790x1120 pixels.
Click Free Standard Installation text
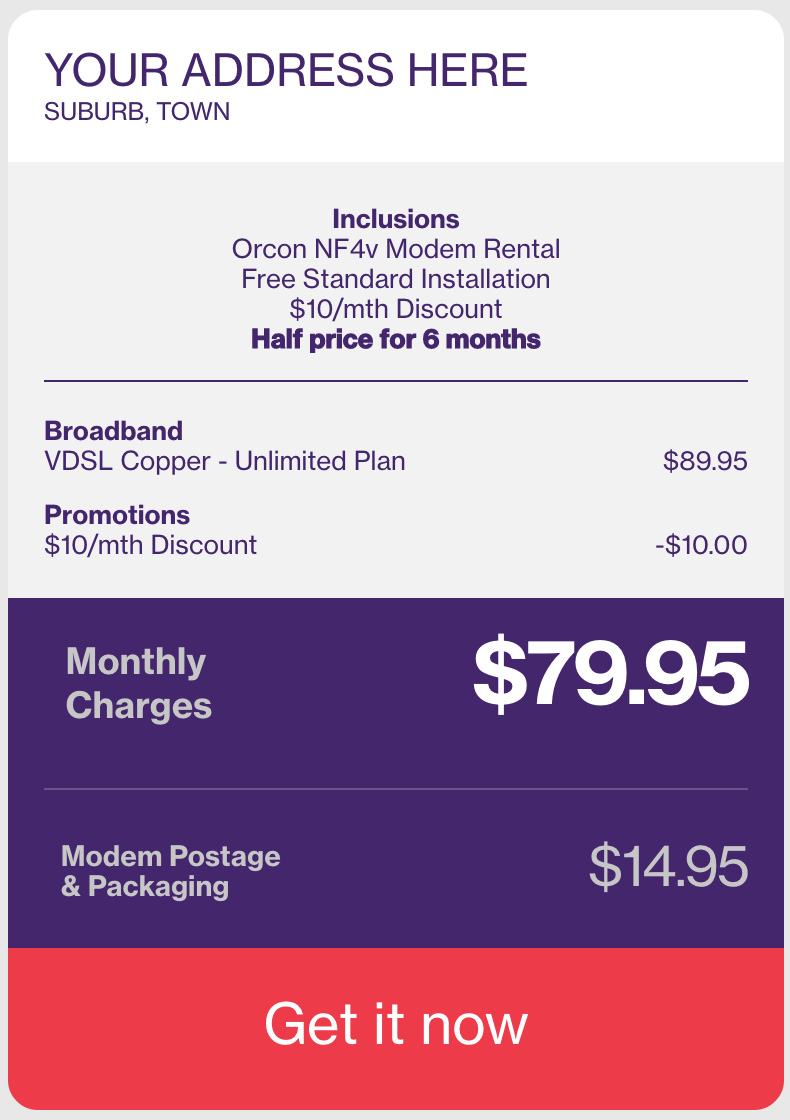coord(396,279)
